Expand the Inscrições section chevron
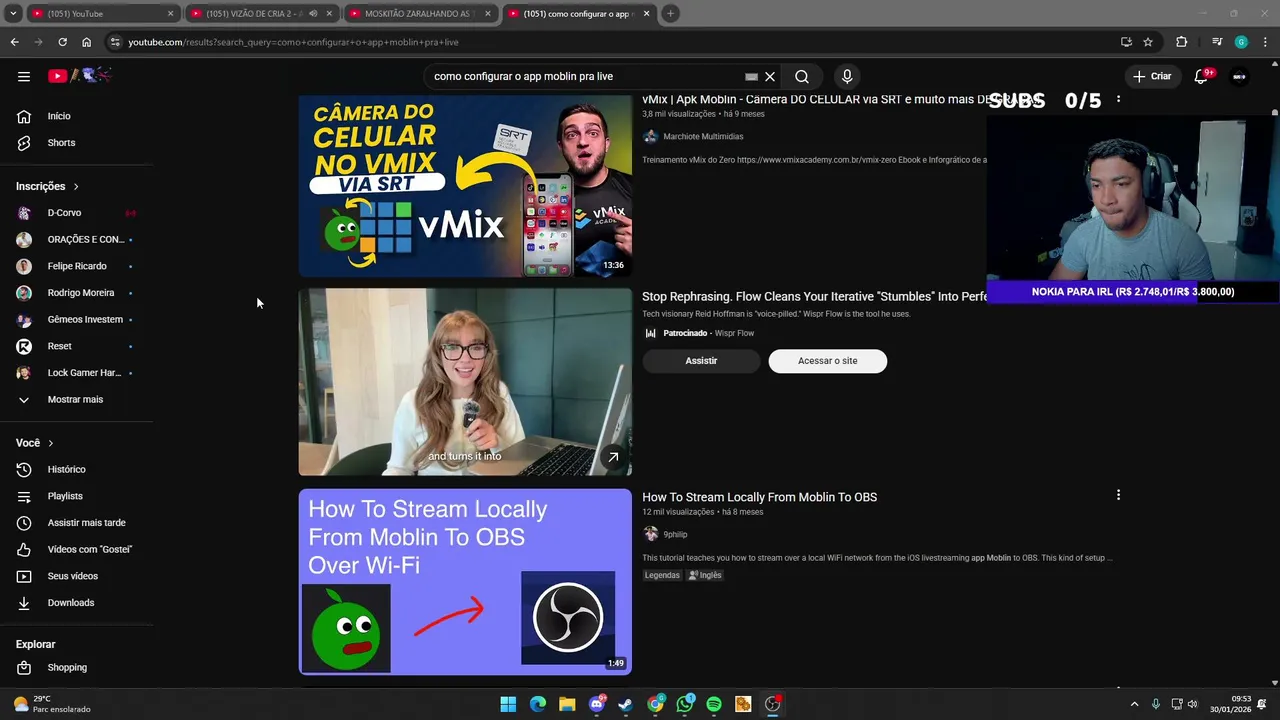This screenshot has height=720, width=1280. click(x=76, y=186)
